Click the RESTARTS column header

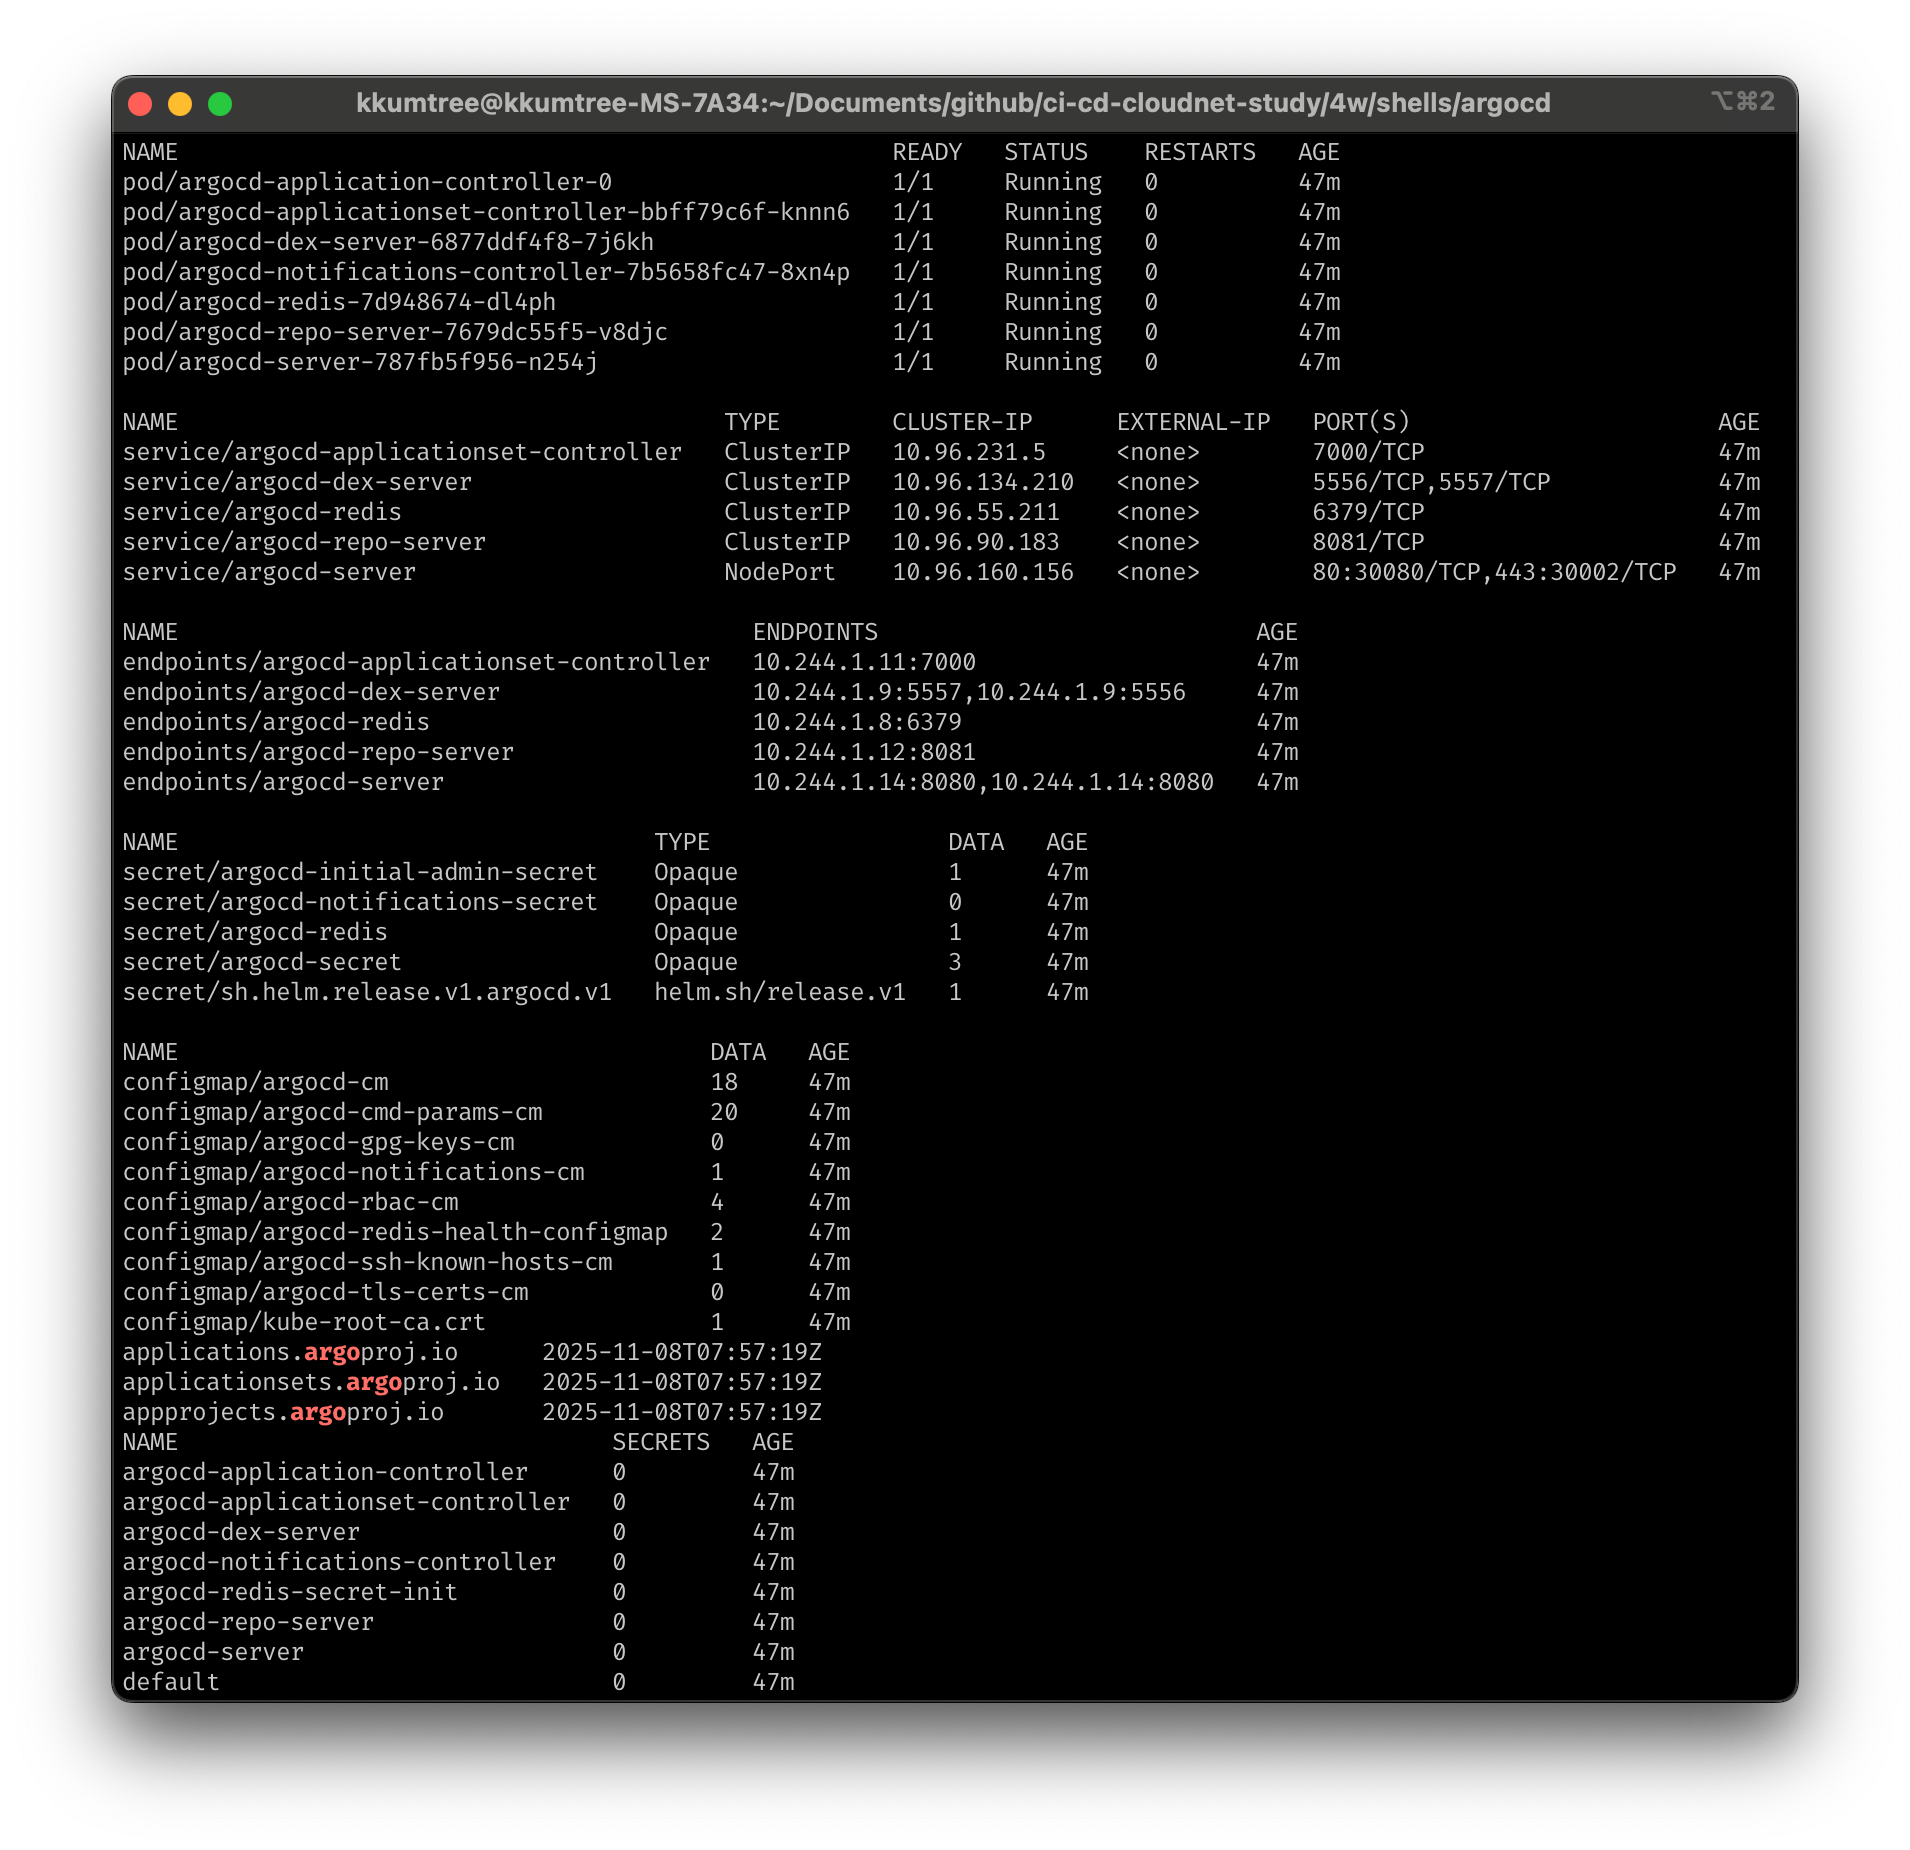coord(1200,152)
